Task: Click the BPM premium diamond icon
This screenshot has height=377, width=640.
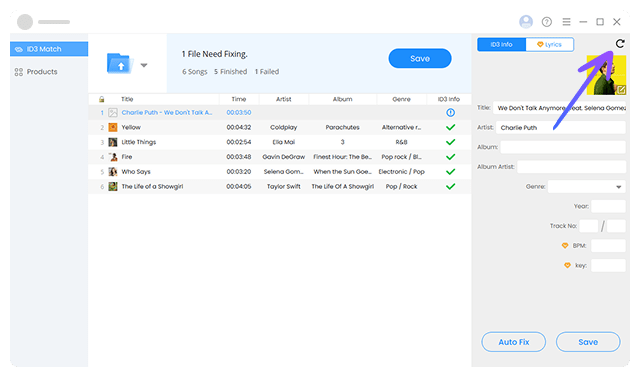Action: [565, 246]
